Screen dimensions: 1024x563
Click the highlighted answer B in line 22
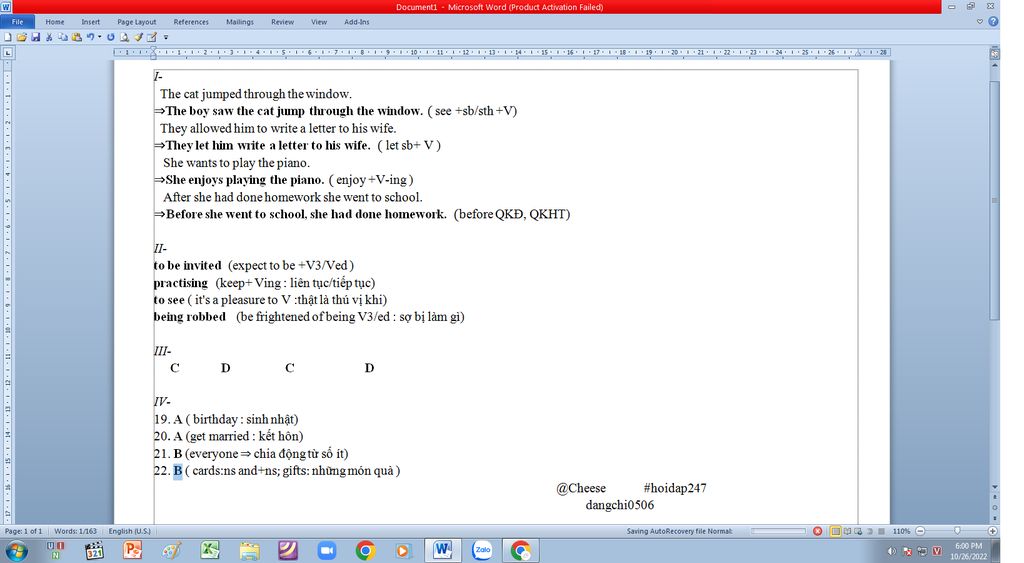178,471
